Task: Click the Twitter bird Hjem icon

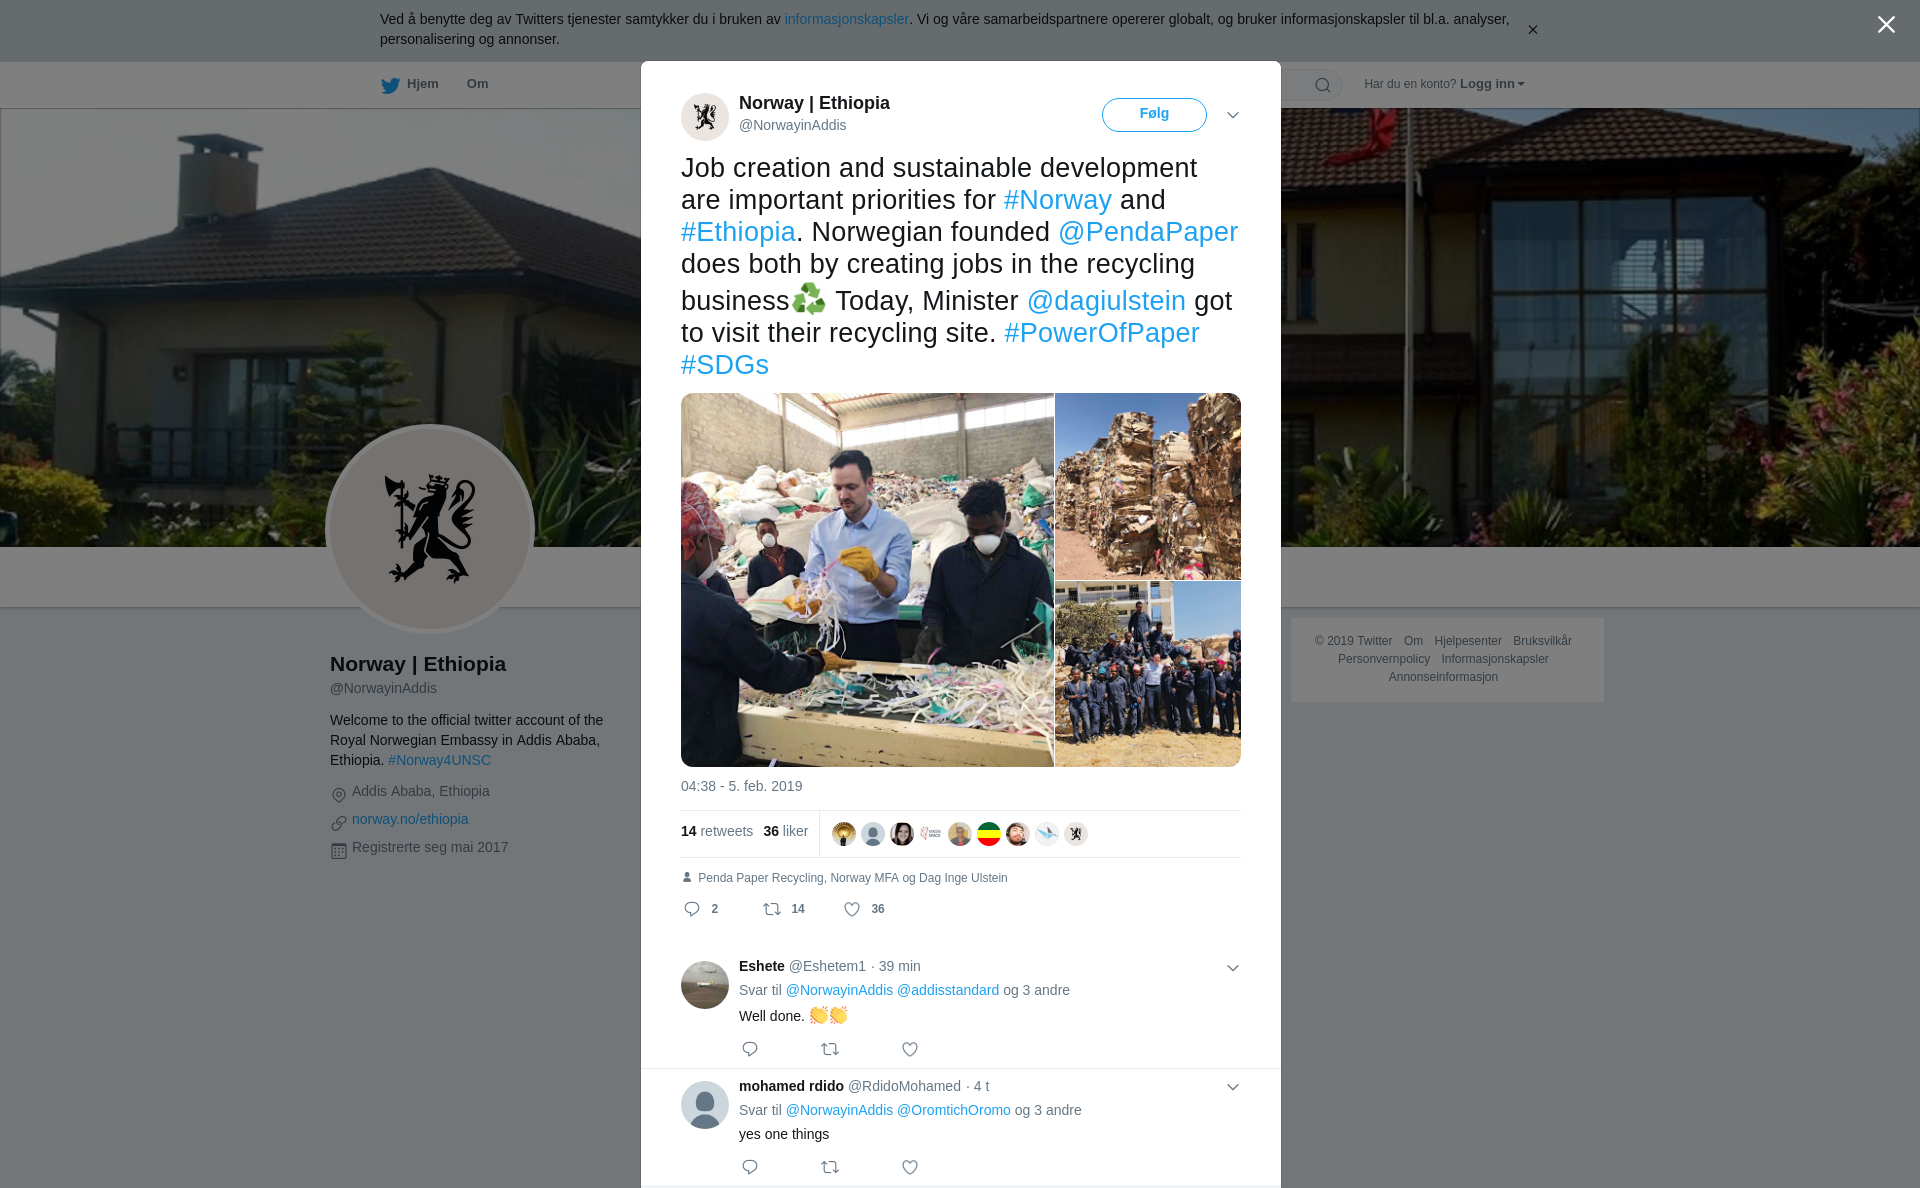Action: 390,85
